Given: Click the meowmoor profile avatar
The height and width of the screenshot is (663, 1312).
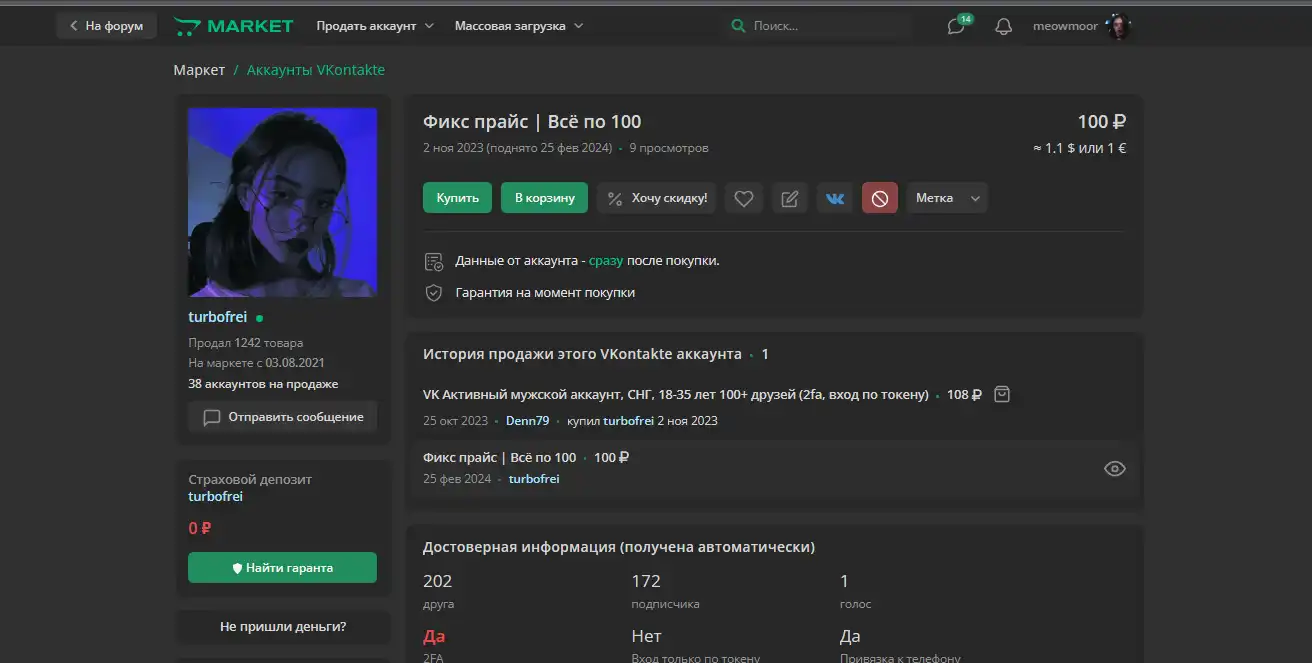Looking at the screenshot, I should click(x=1119, y=26).
